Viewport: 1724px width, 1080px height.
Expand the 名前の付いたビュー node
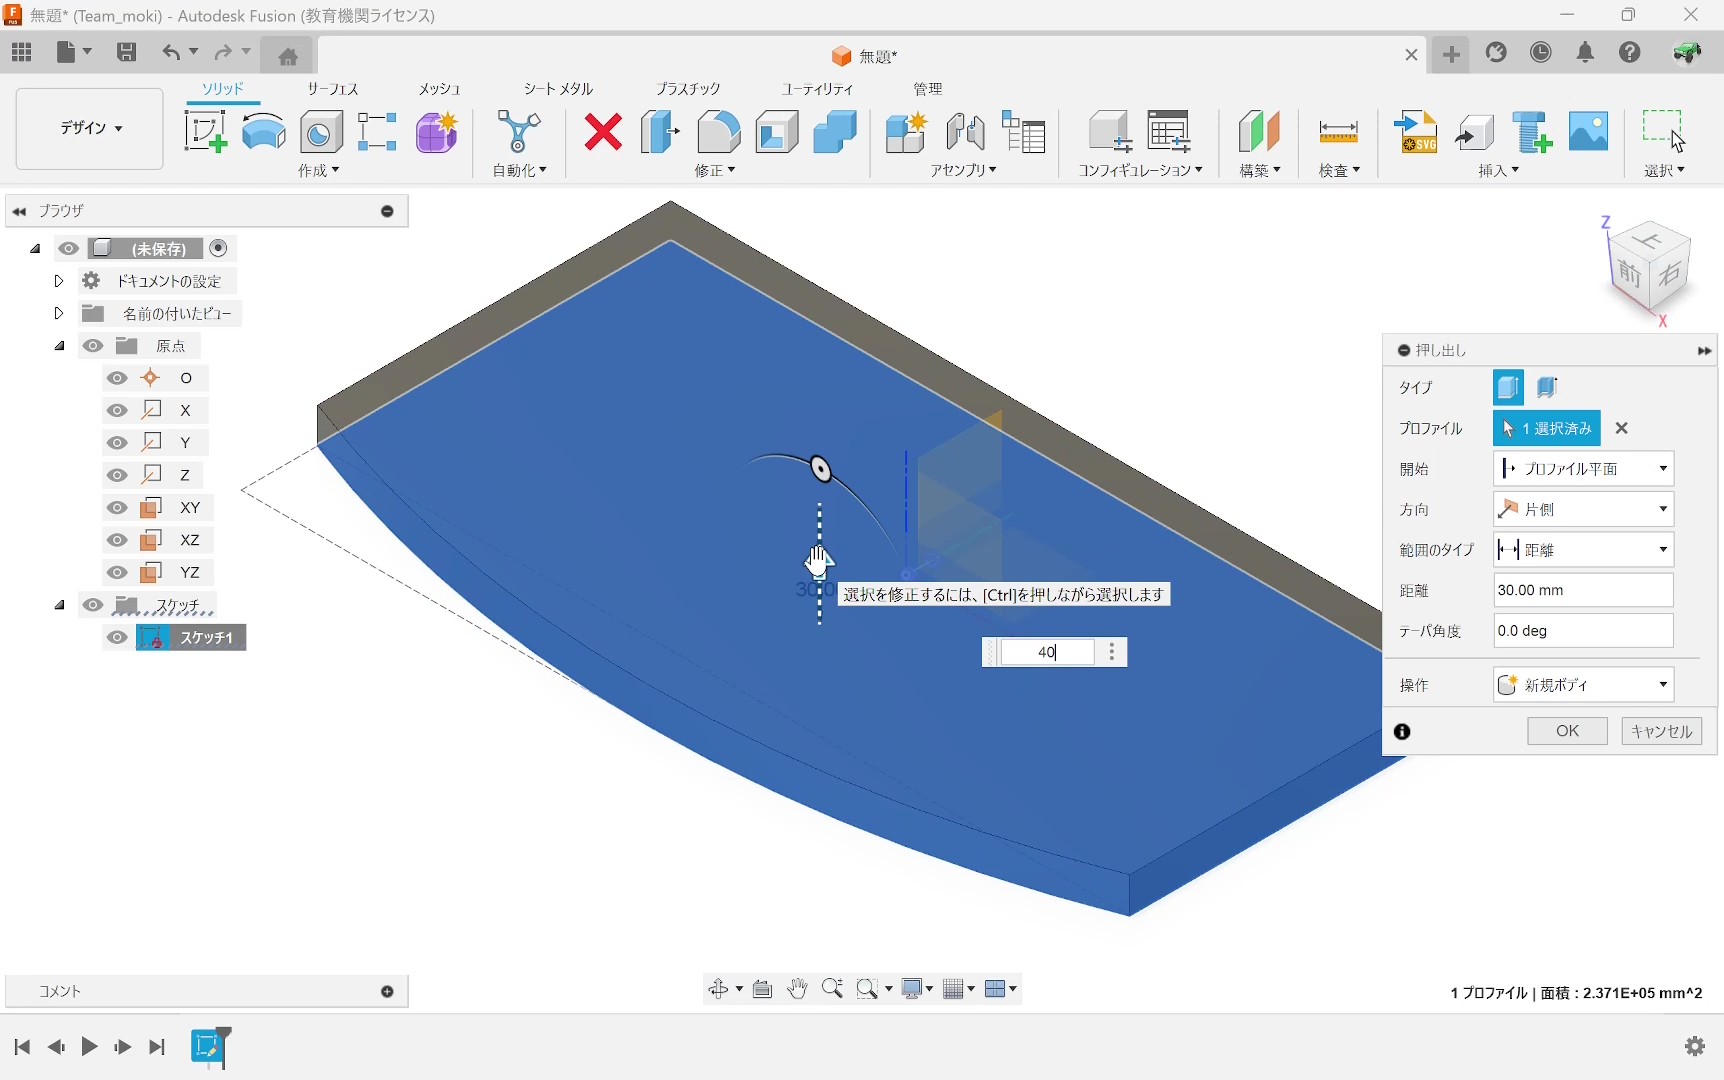click(59, 313)
